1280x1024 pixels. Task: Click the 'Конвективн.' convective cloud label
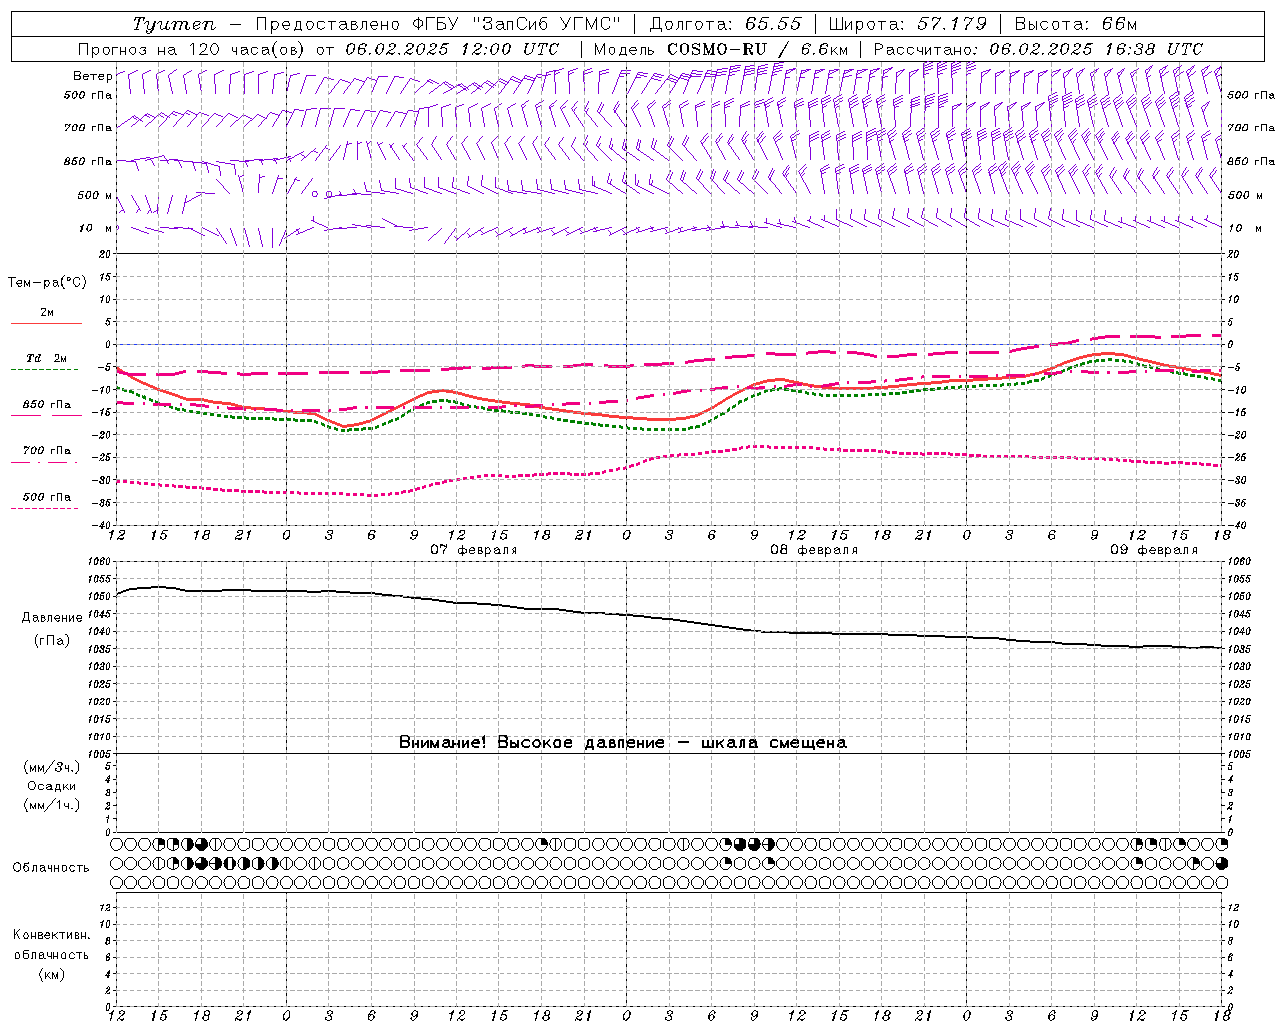[52, 935]
